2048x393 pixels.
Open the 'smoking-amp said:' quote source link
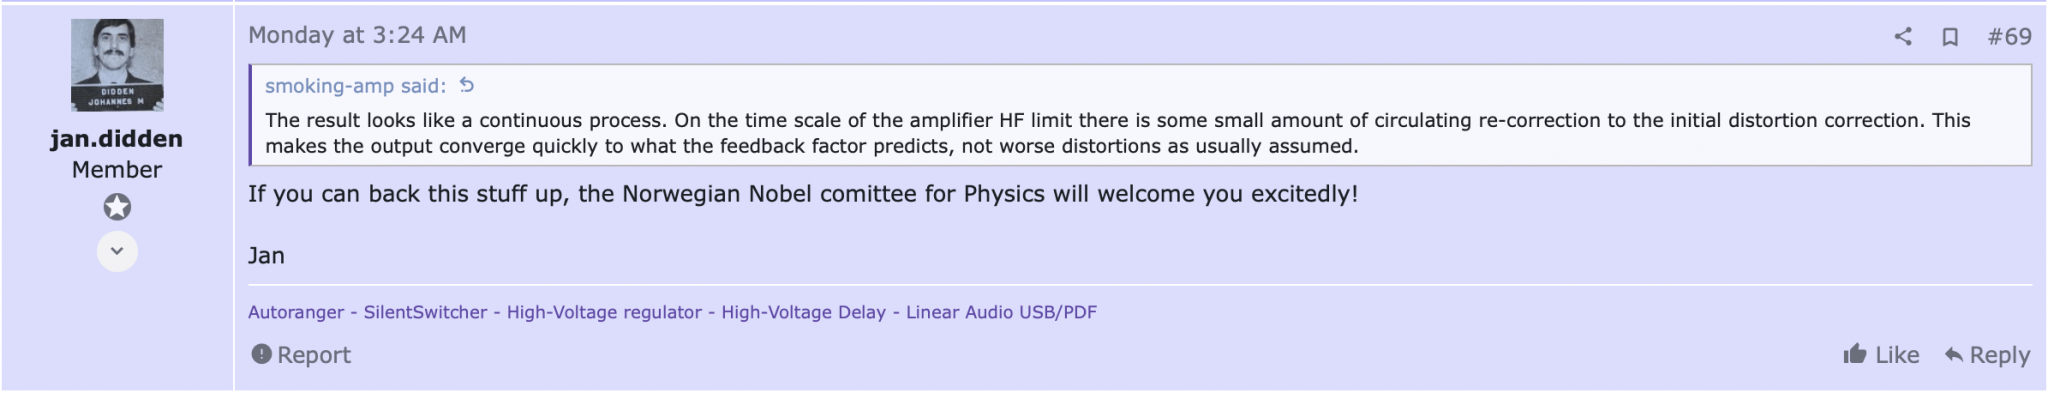pos(355,86)
